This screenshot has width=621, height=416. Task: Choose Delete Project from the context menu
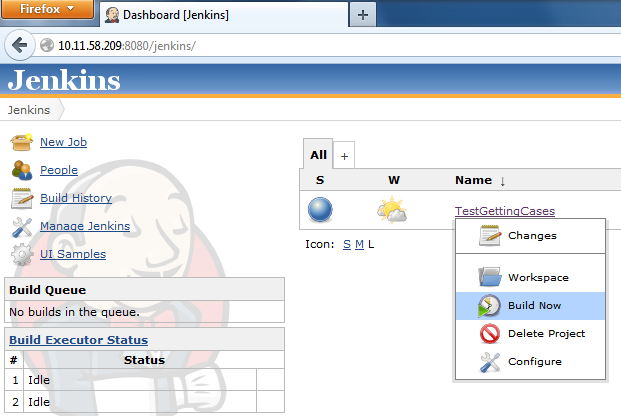530,334
